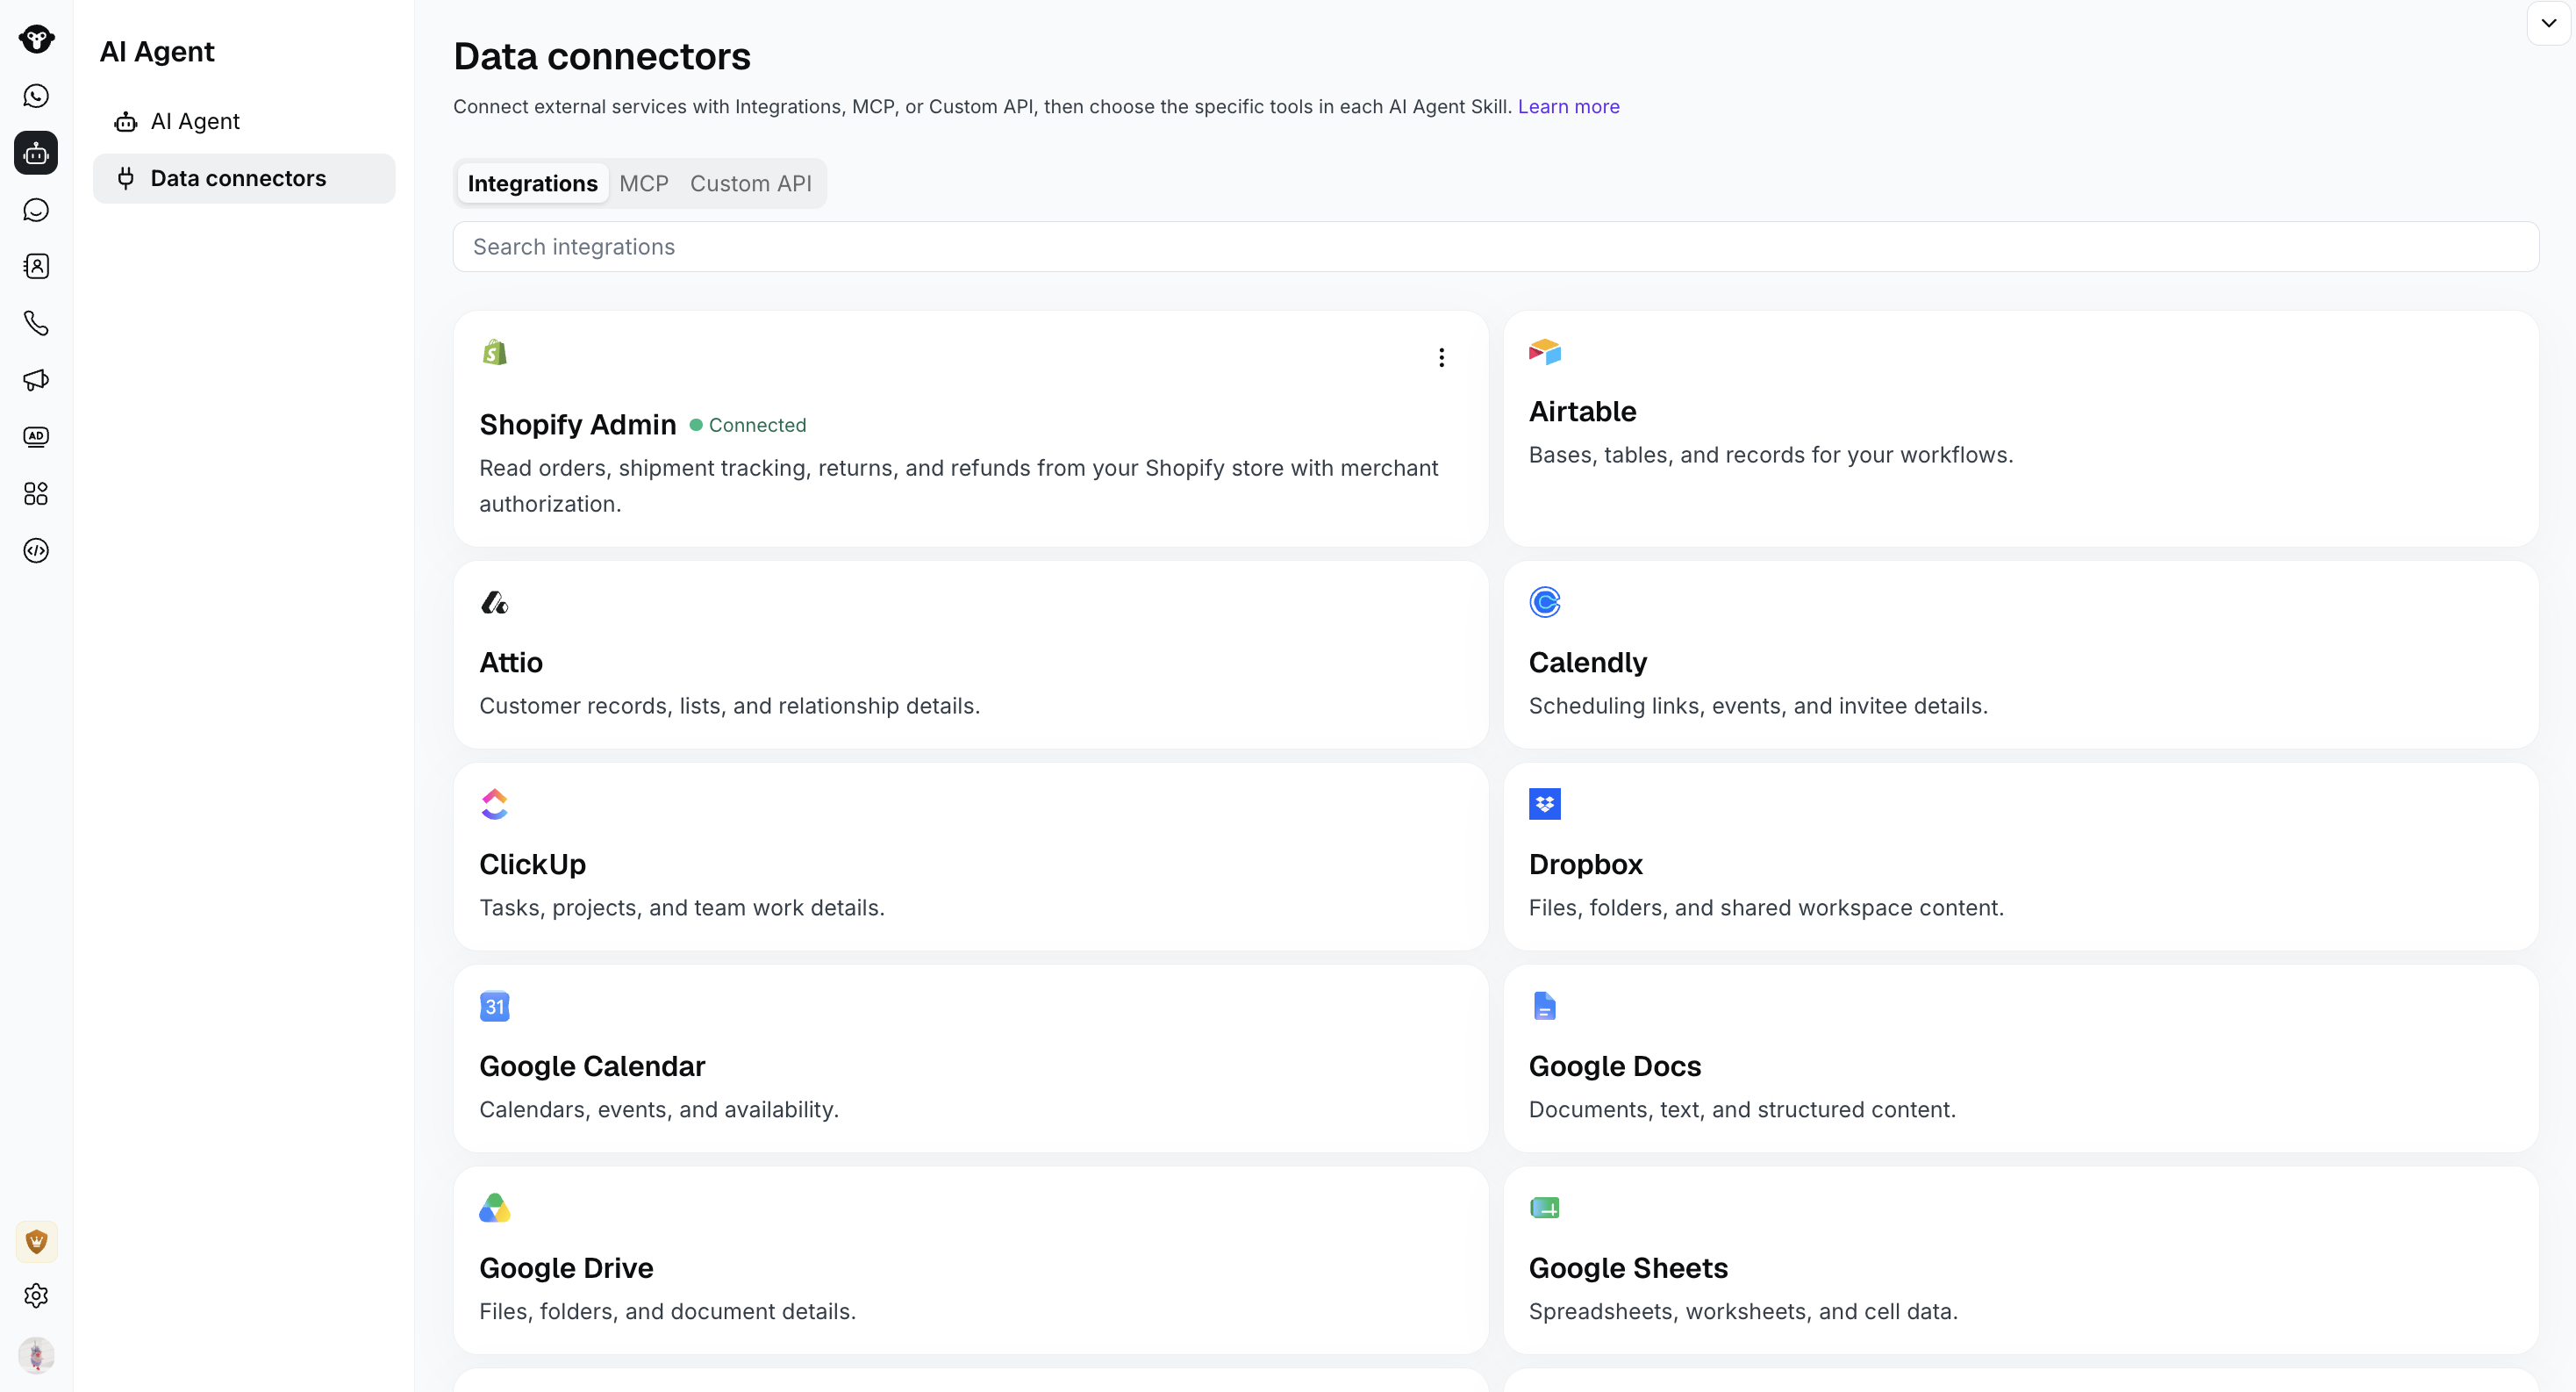
Task: Switch to the Custom API tab
Action: click(x=750, y=183)
